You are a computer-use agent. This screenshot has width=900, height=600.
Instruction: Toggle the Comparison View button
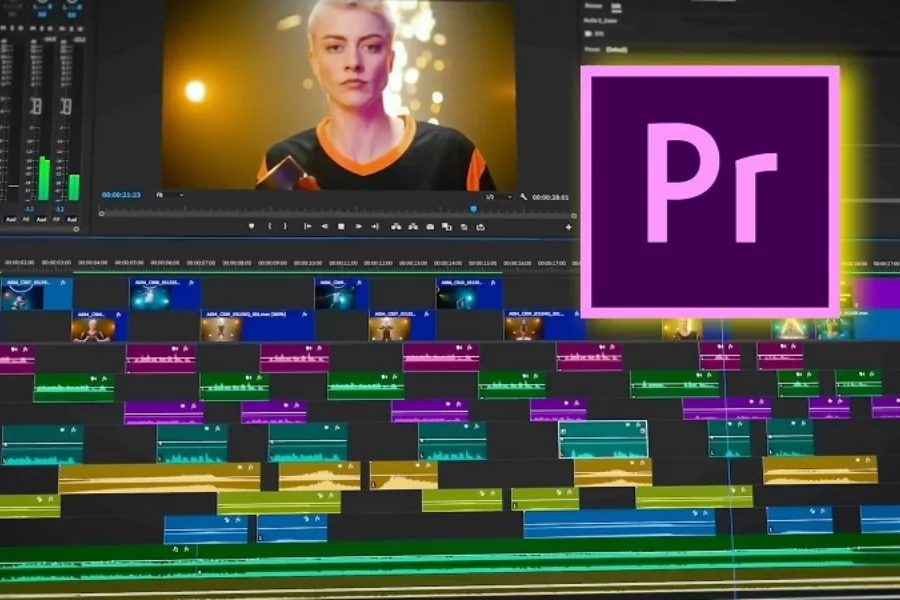click(447, 227)
